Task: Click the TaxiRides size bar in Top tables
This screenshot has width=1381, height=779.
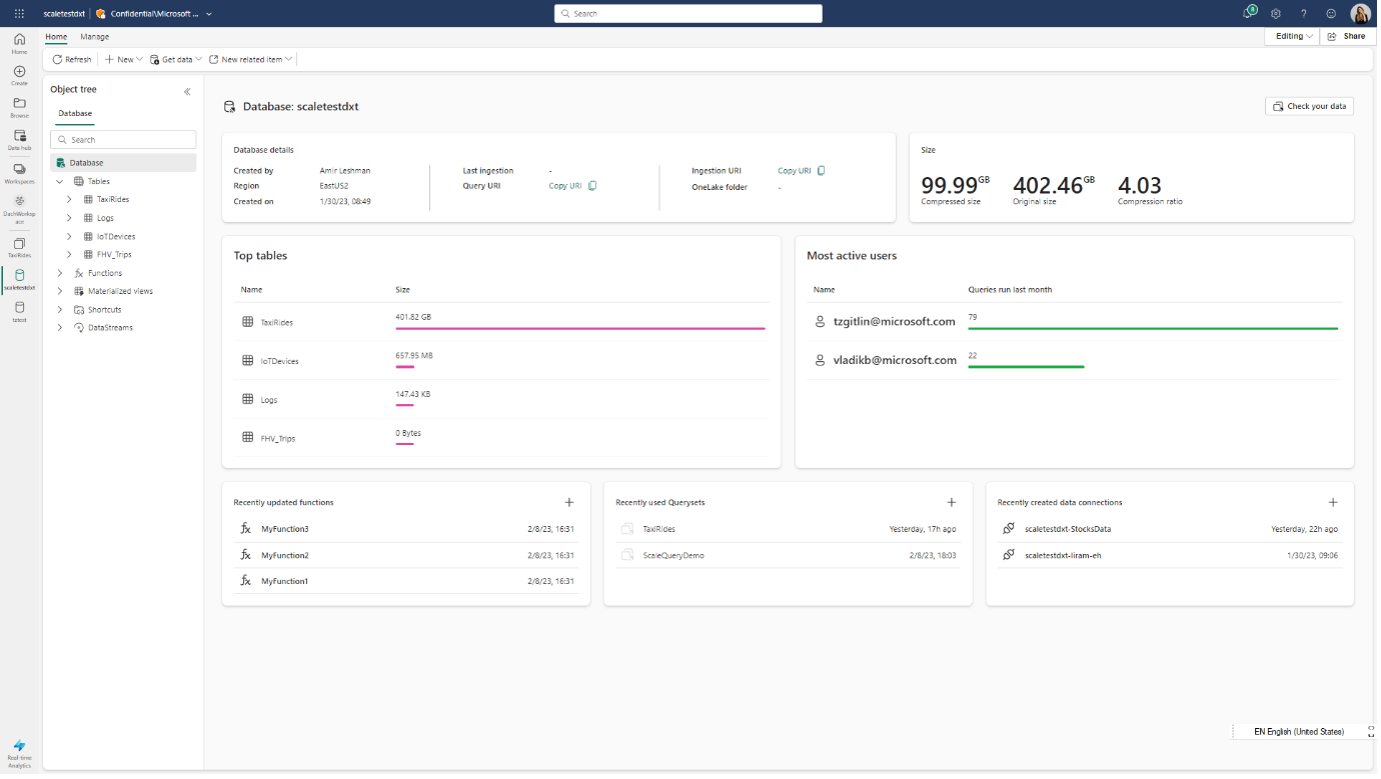Action: coord(581,328)
